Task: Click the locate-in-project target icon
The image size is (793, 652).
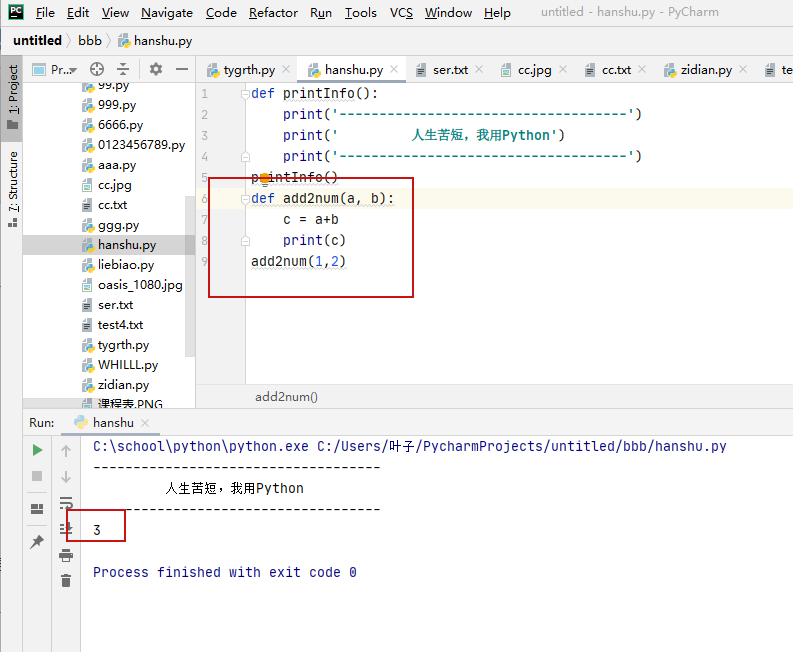Action: (97, 69)
